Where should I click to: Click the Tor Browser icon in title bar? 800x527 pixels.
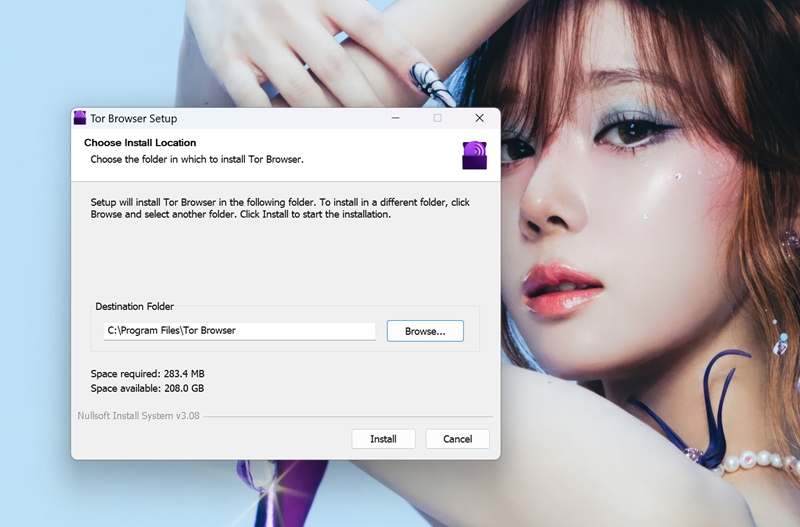(x=80, y=118)
